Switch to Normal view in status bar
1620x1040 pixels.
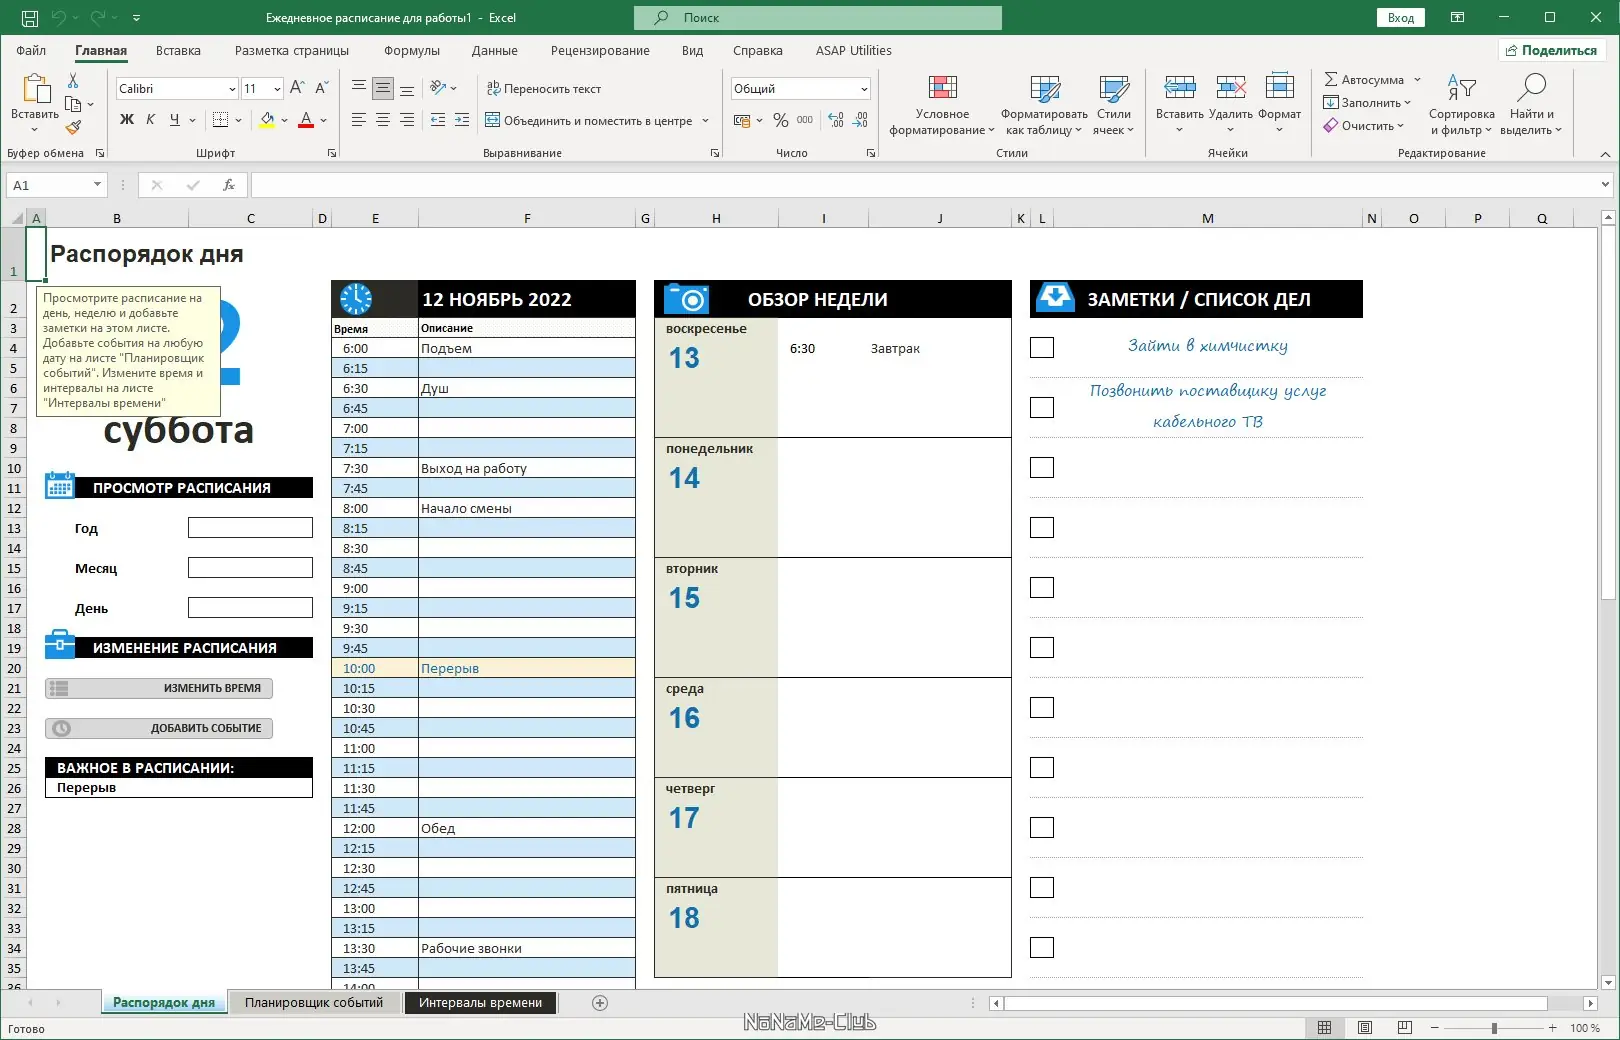point(1324,1028)
